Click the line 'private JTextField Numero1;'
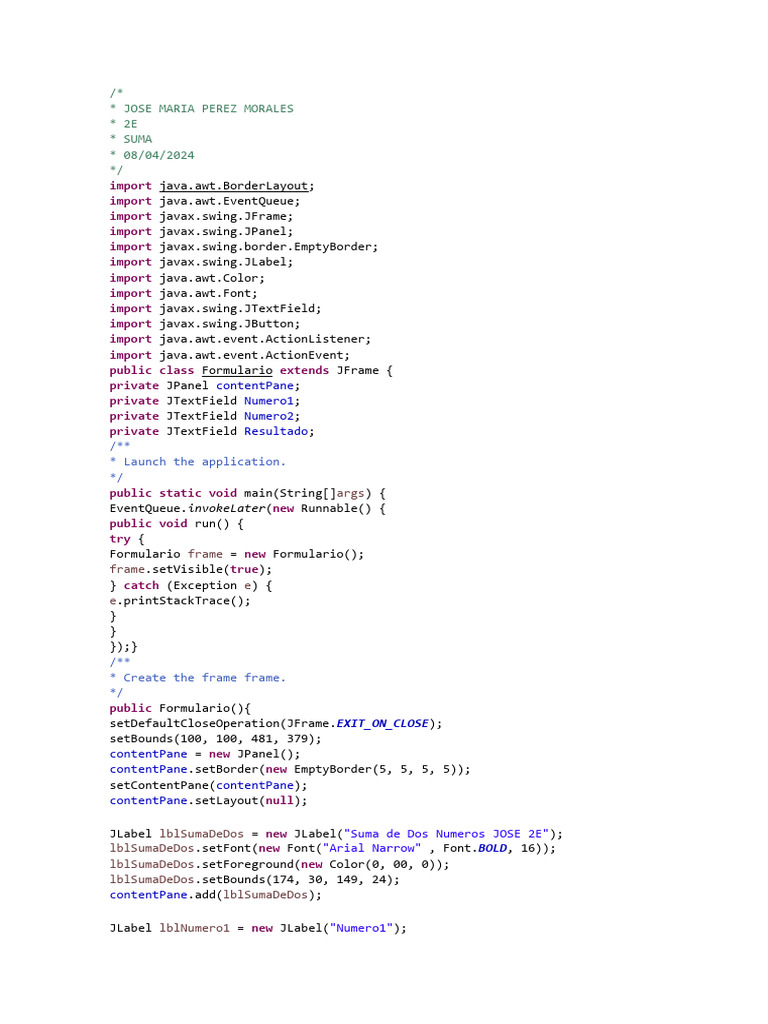The height and width of the screenshot is (1024, 768). coord(205,401)
